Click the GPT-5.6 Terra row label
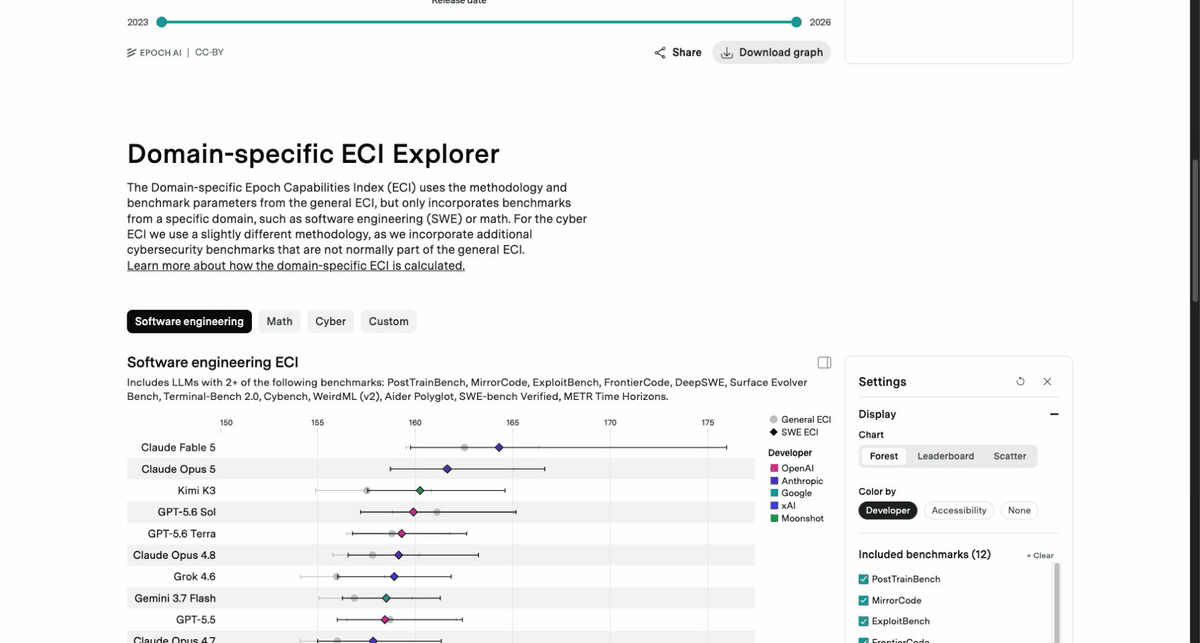This screenshot has height=643, width=1200. pos(181,533)
